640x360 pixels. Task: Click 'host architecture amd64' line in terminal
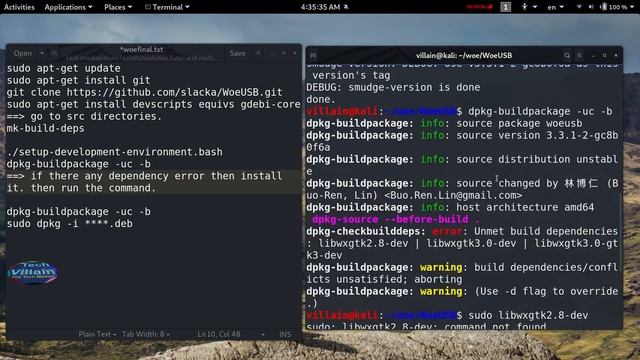(450, 207)
